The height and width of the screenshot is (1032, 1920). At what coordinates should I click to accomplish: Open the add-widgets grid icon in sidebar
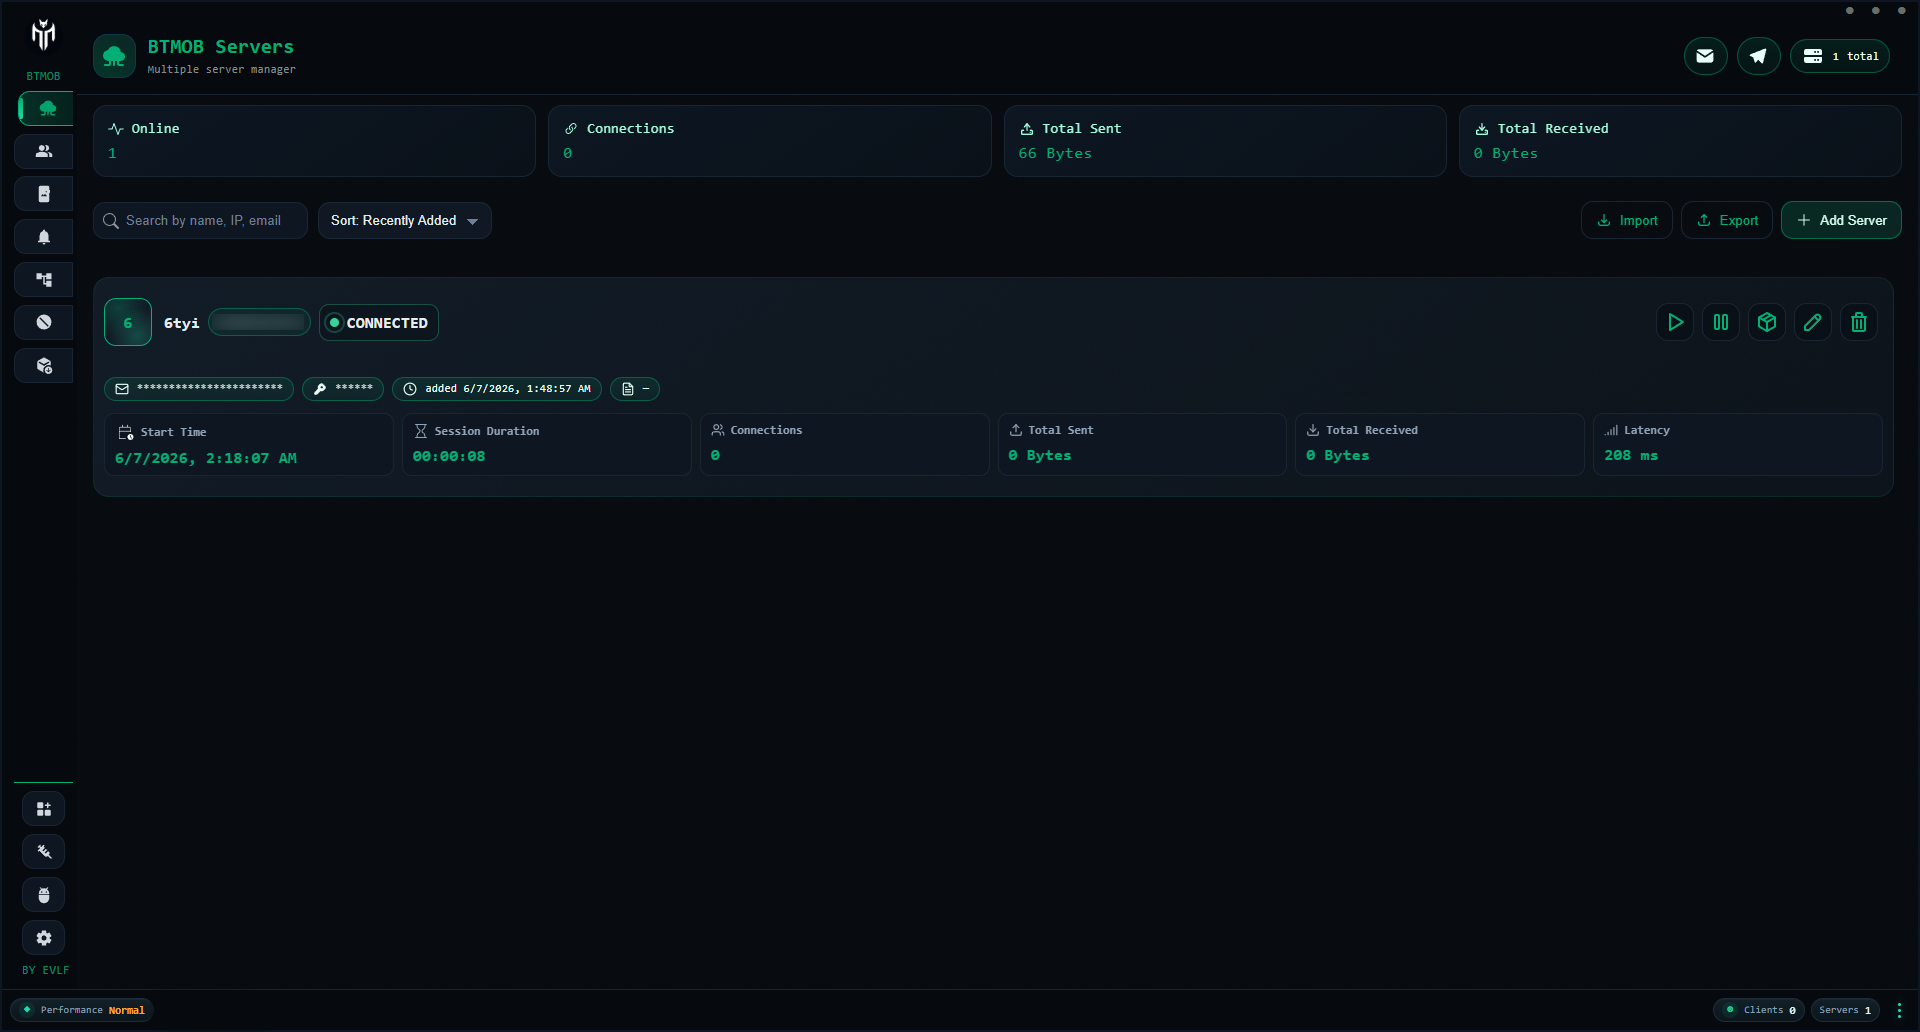click(44, 809)
